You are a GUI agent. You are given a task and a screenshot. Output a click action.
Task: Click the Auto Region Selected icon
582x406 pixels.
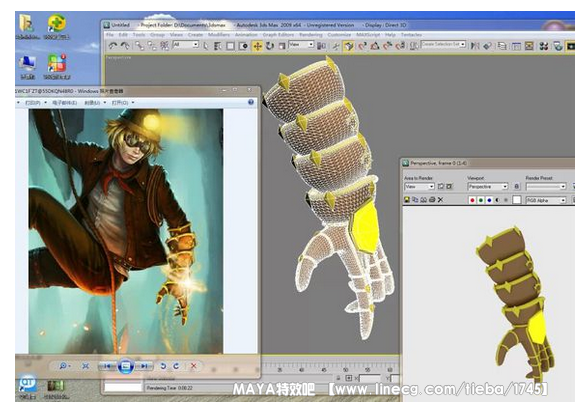pos(449,186)
